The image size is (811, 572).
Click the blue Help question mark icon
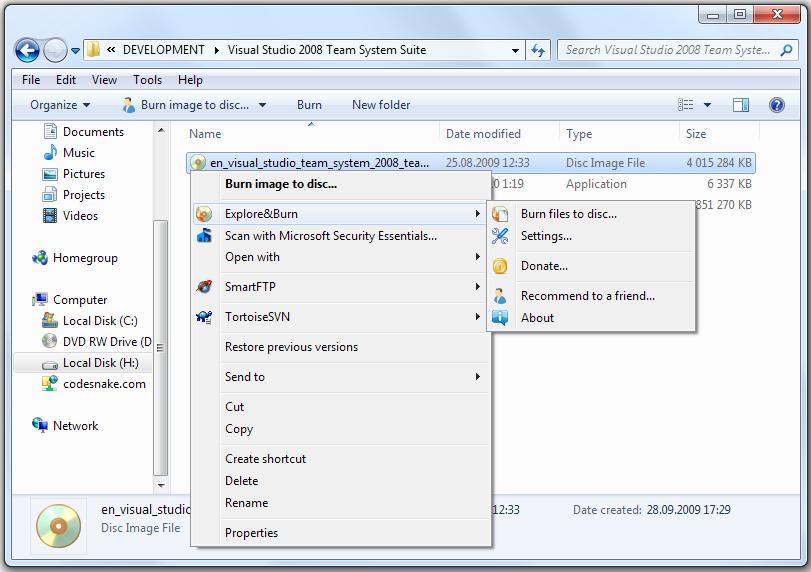[776, 105]
